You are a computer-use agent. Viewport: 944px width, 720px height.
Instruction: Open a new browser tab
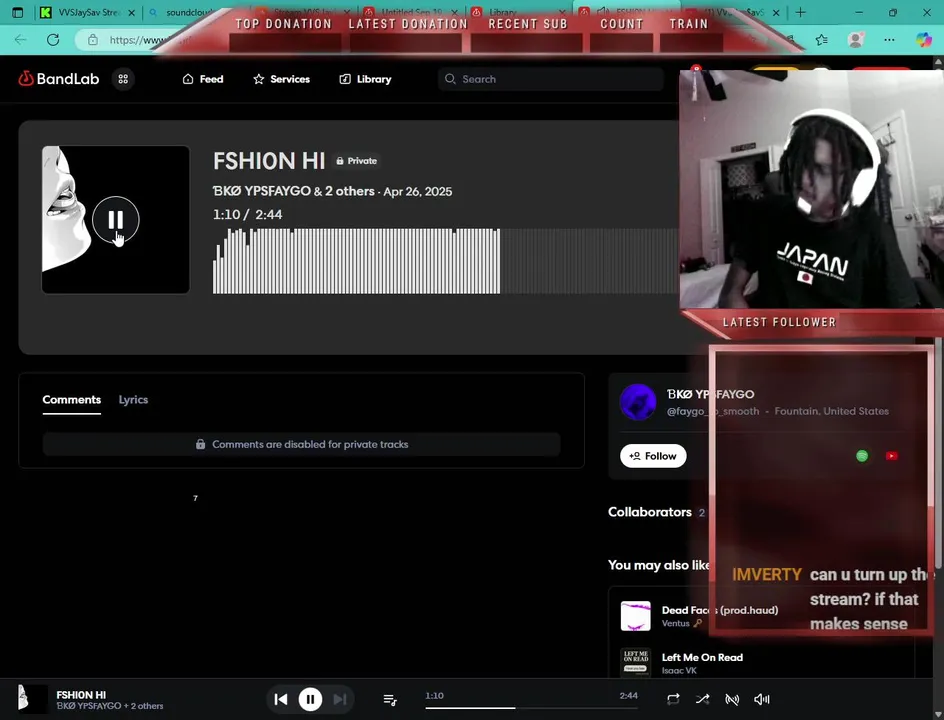[800, 12]
